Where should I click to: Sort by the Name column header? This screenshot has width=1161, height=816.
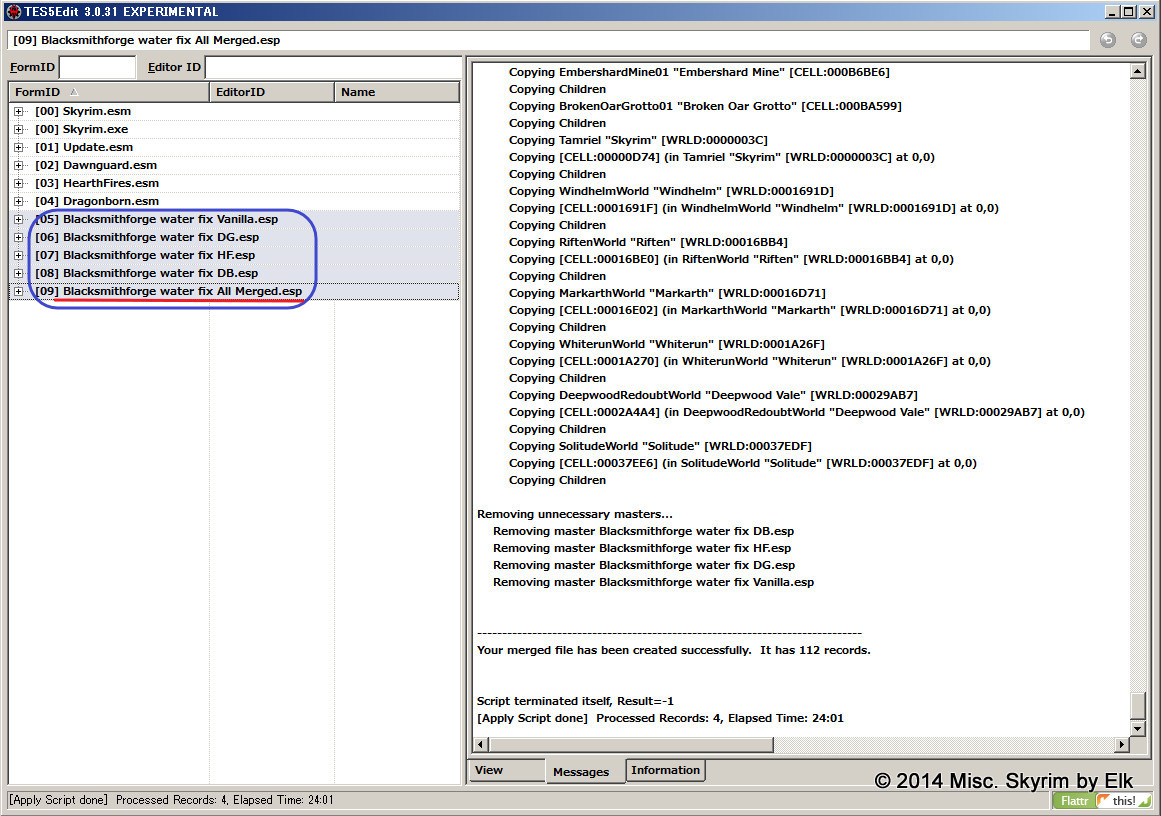point(397,92)
